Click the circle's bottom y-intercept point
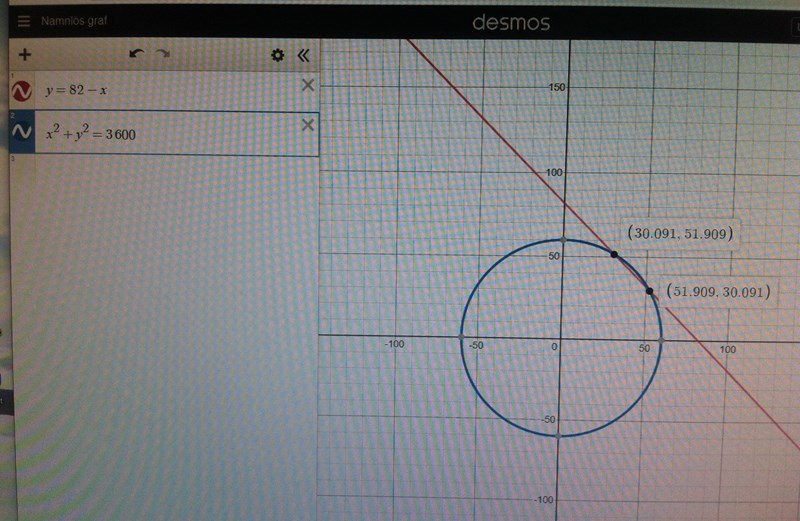800x521 pixels. coord(559,436)
